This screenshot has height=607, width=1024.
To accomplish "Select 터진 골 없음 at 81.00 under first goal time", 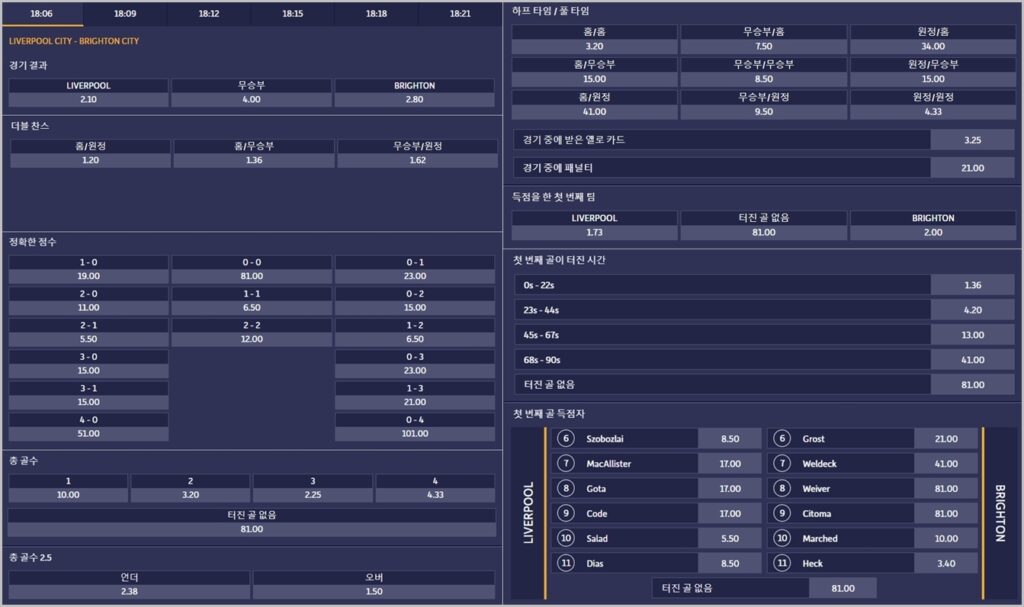I will point(764,385).
